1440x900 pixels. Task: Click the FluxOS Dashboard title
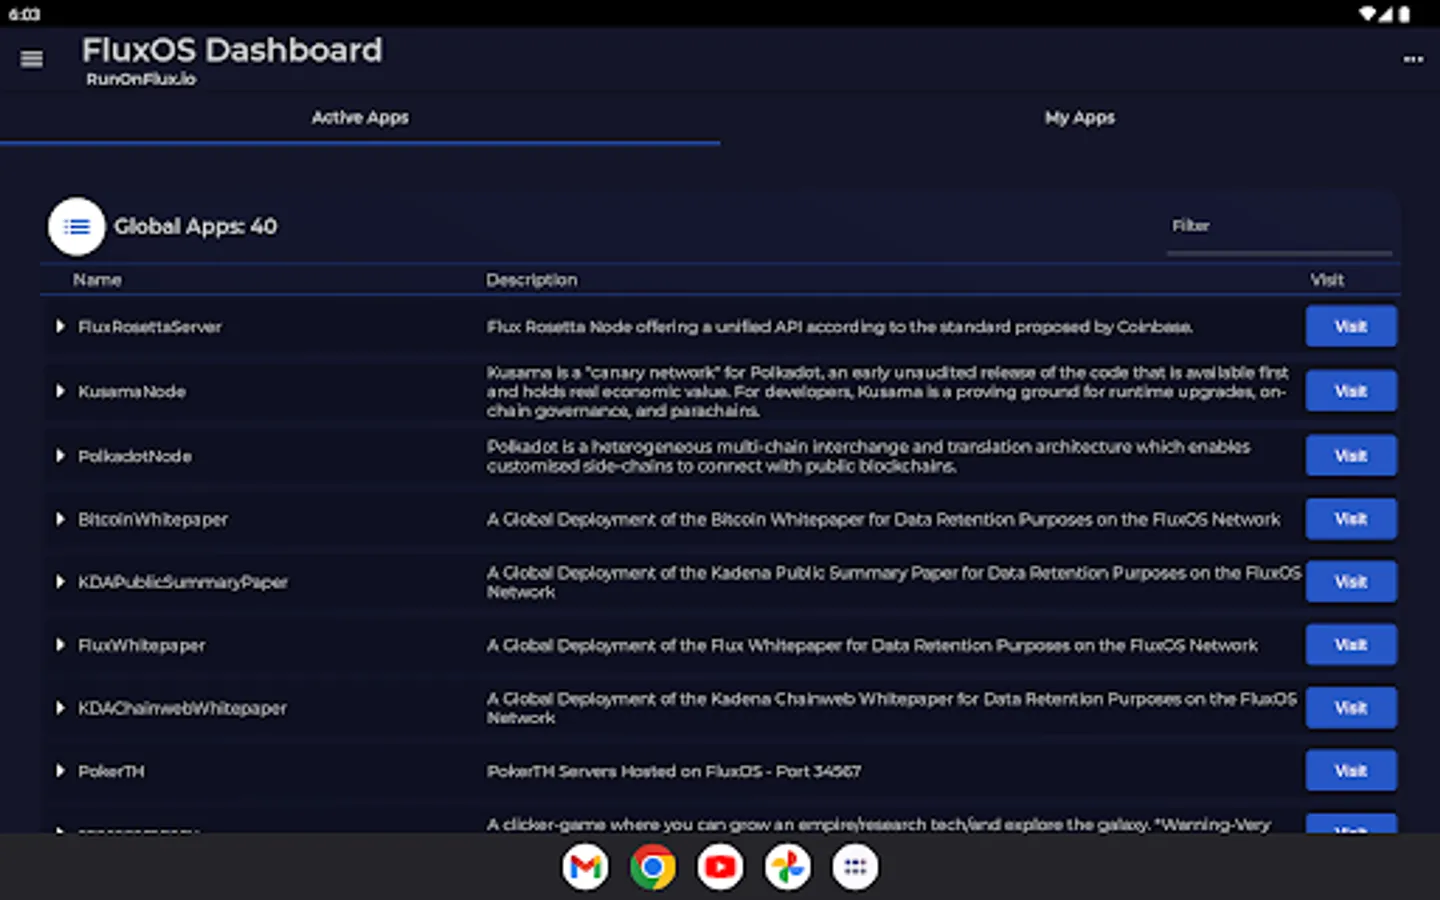(x=232, y=50)
